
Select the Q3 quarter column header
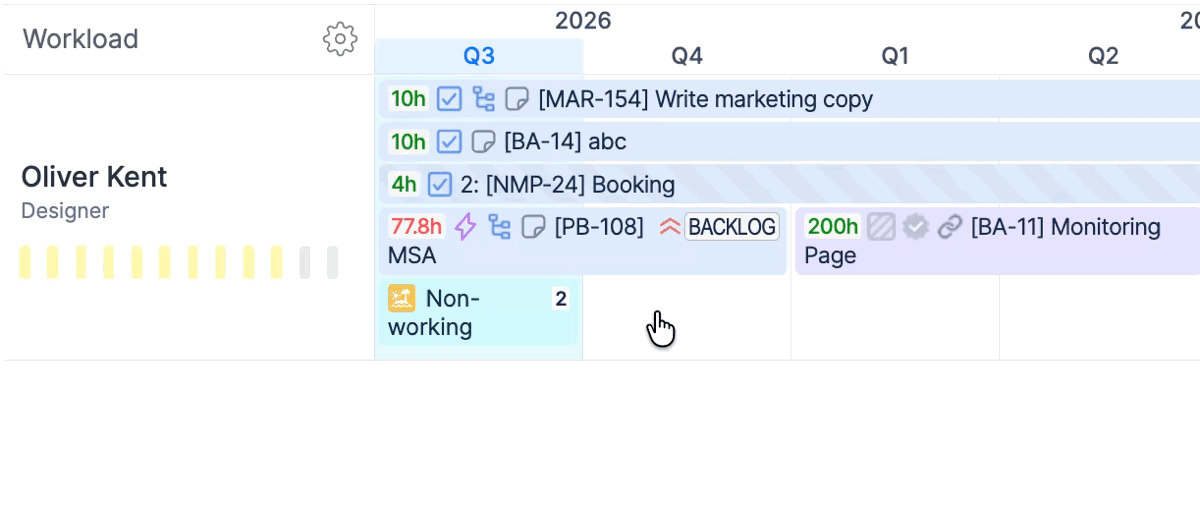point(479,56)
